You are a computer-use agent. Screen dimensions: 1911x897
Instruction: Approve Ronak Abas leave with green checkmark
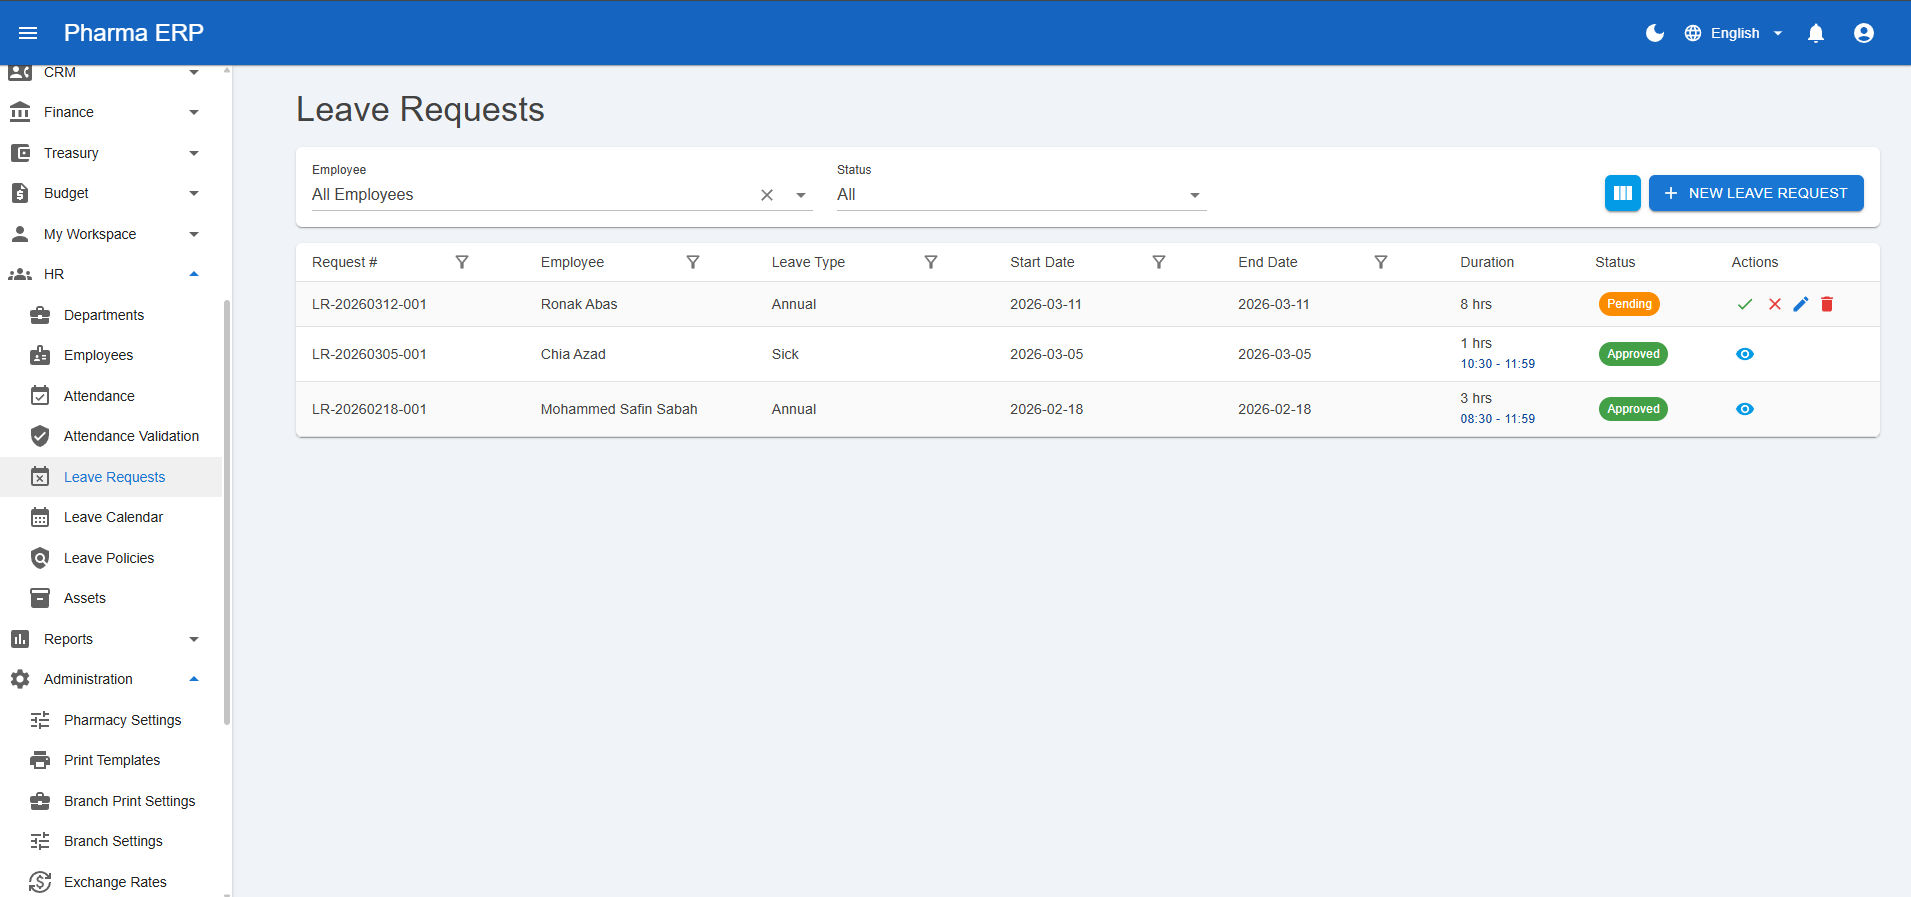point(1744,304)
